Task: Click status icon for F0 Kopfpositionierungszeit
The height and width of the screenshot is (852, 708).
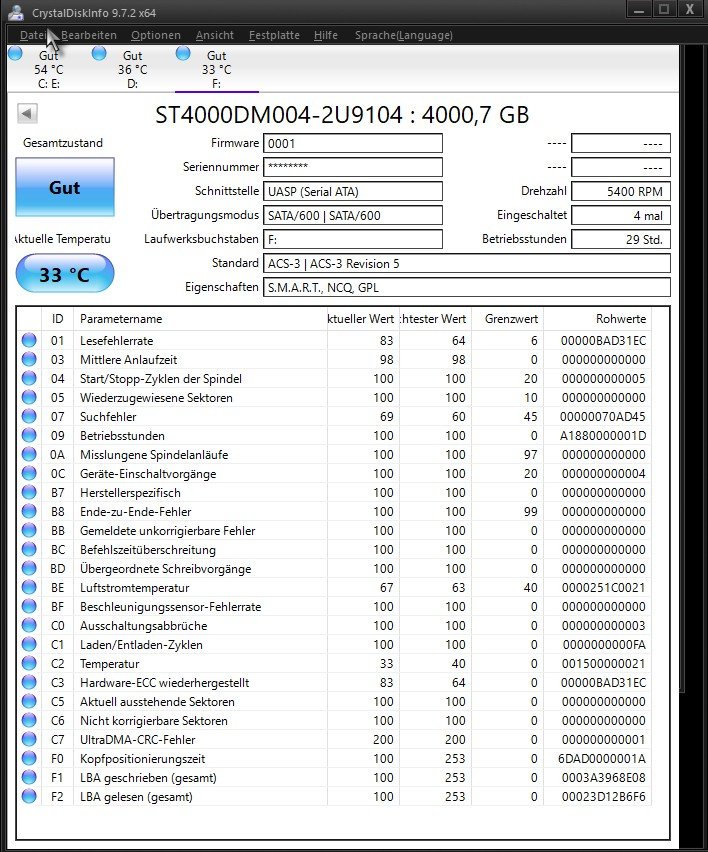Action: tap(29, 759)
